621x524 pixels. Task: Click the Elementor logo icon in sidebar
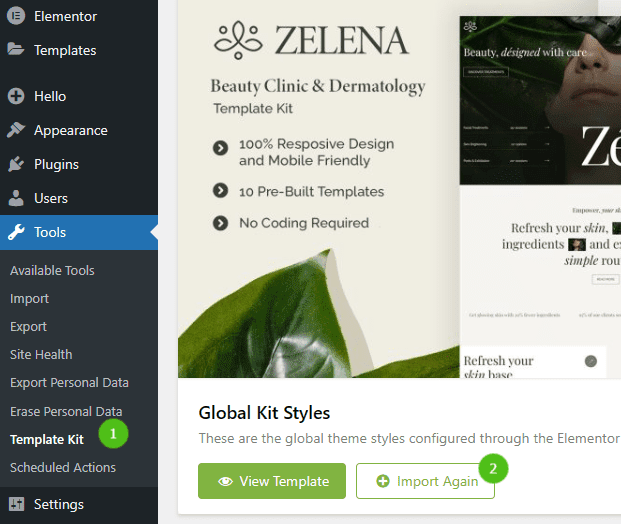tap(16, 16)
